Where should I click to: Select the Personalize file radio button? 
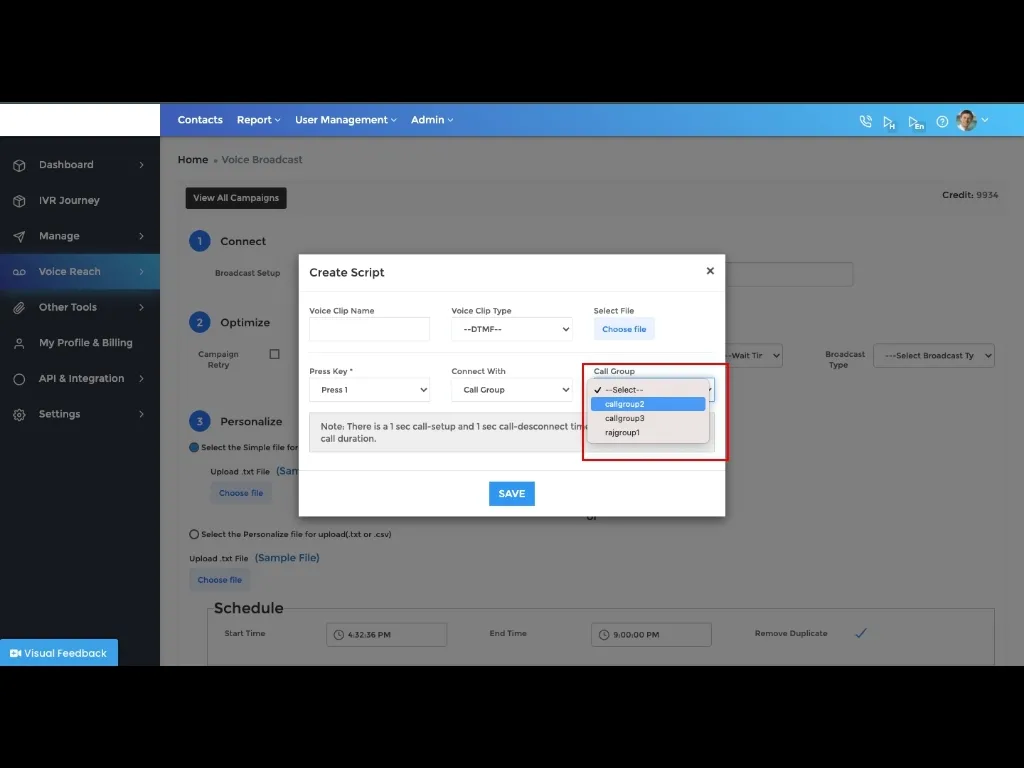click(x=194, y=534)
